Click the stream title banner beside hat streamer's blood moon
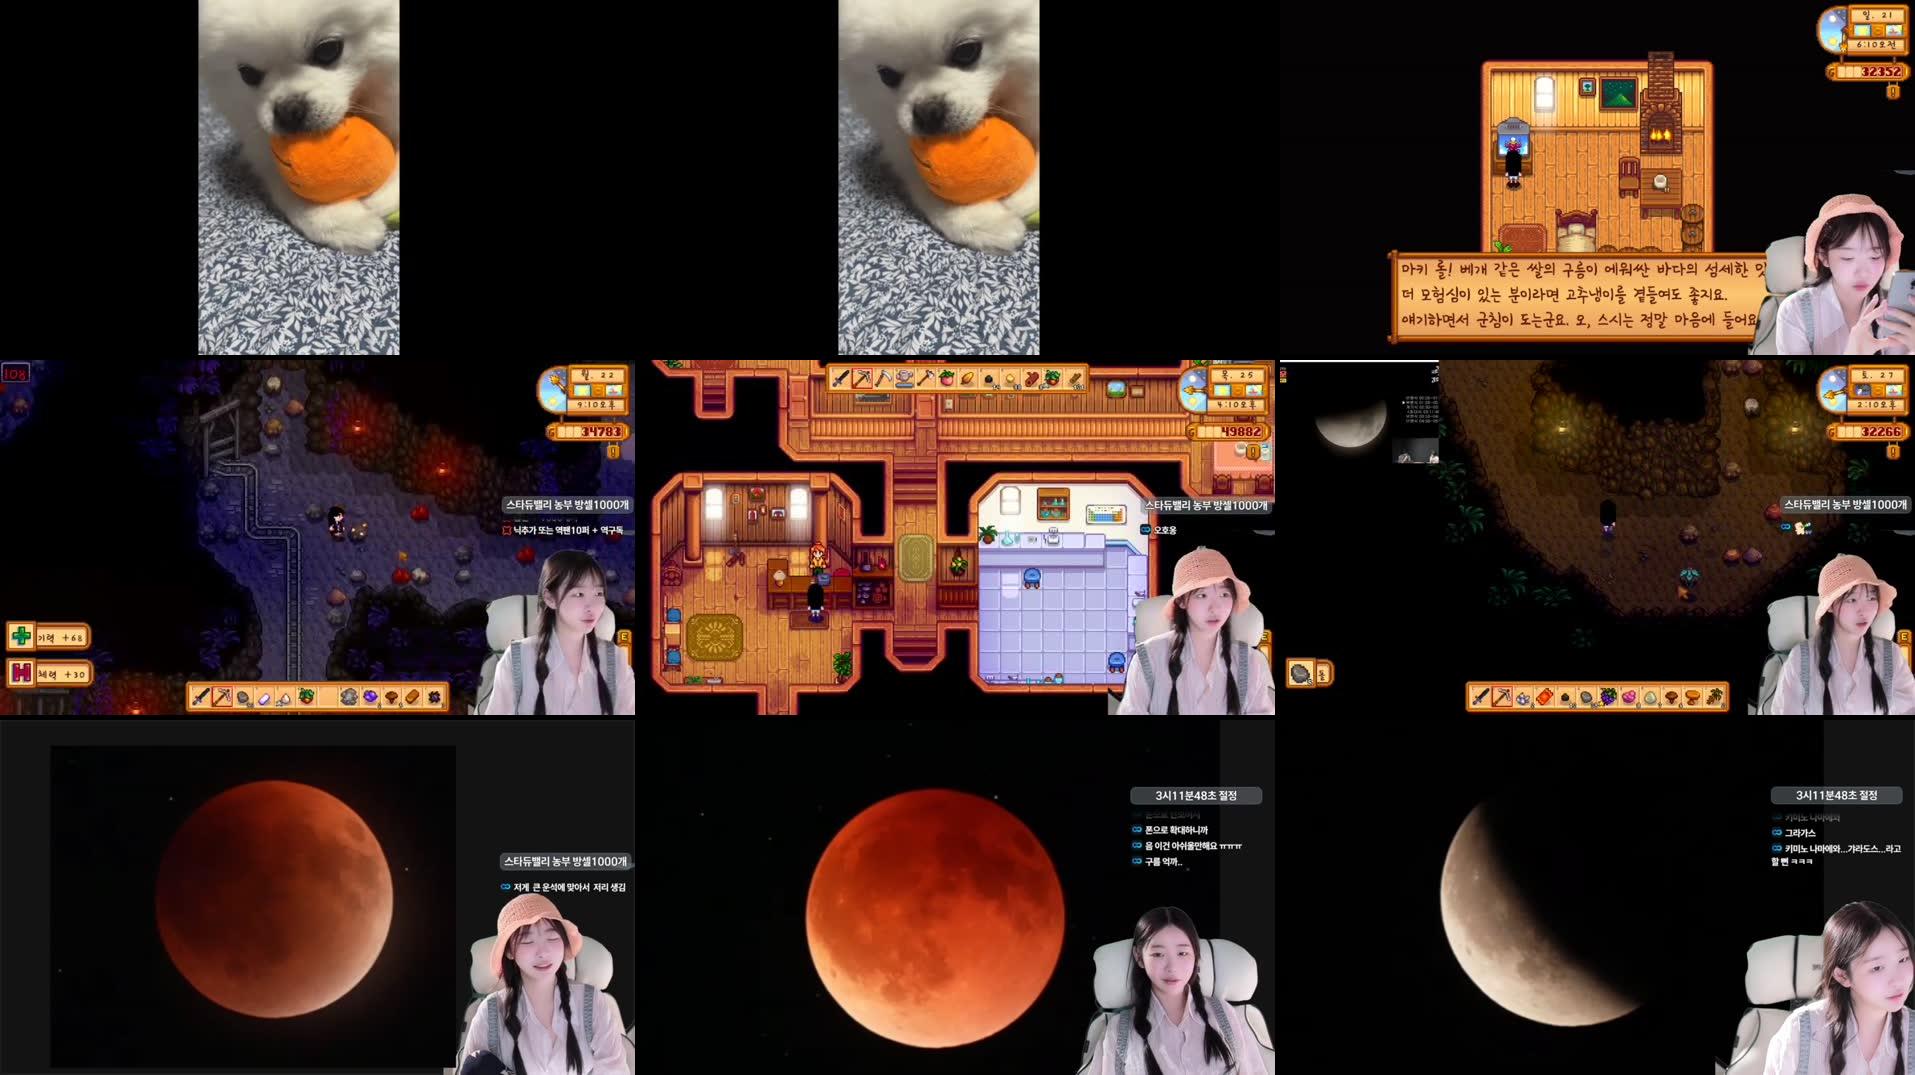Image resolution: width=1915 pixels, height=1075 pixels. click(x=565, y=861)
